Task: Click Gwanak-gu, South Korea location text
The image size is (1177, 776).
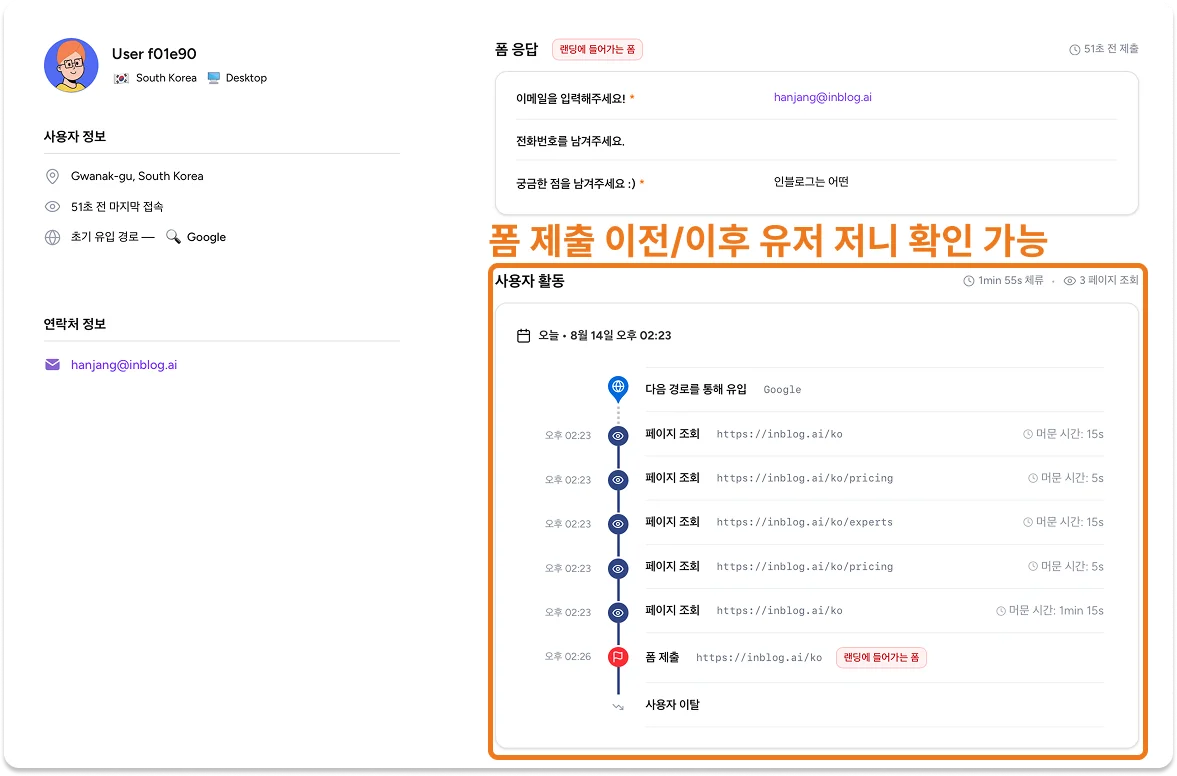Action: click(x=137, y=176)
